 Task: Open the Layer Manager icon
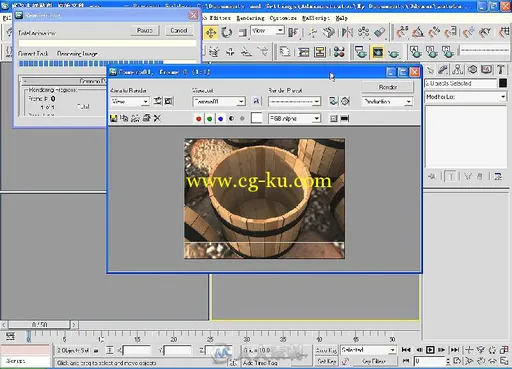(x=285, y=52)
